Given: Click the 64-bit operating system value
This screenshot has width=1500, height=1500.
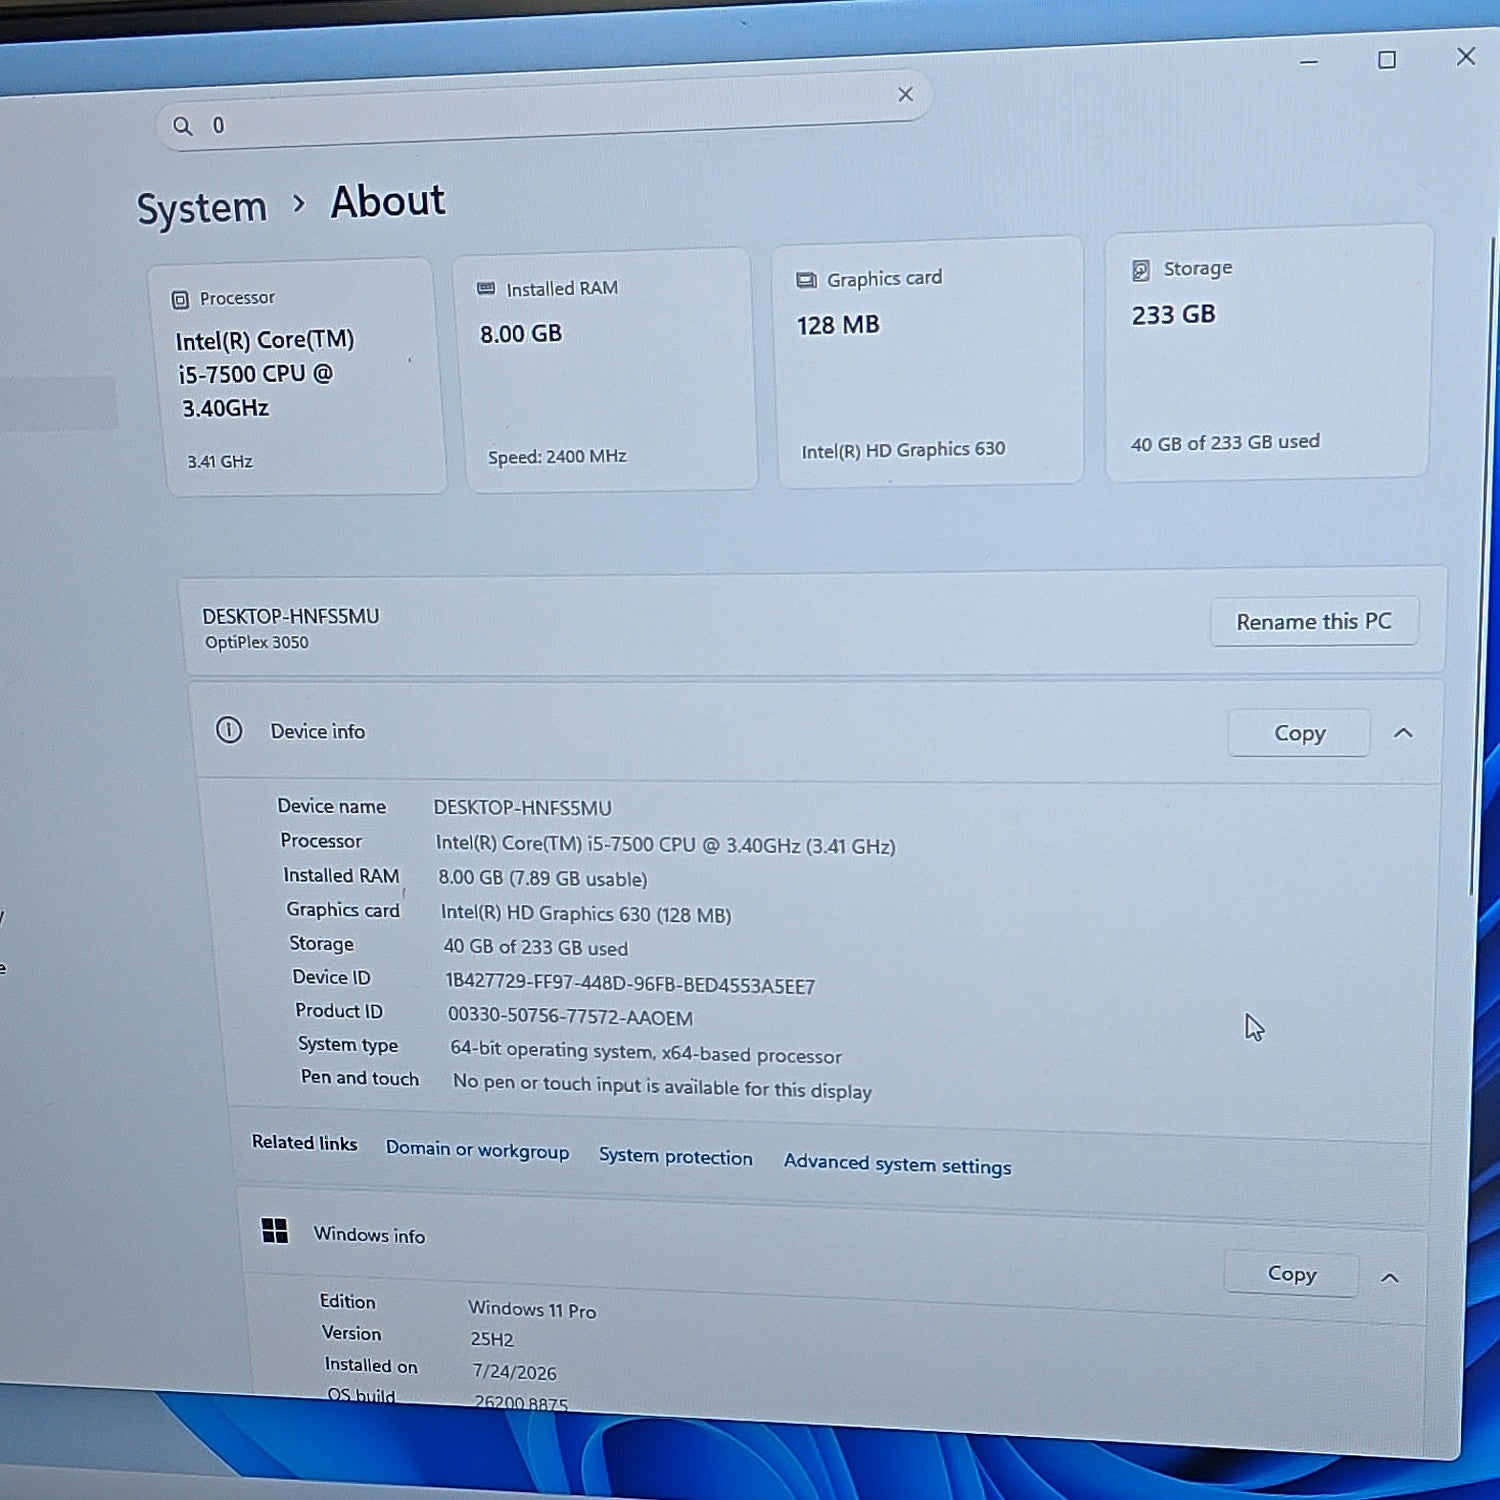Looking at the screenshot, I should tap(646, 1053).
